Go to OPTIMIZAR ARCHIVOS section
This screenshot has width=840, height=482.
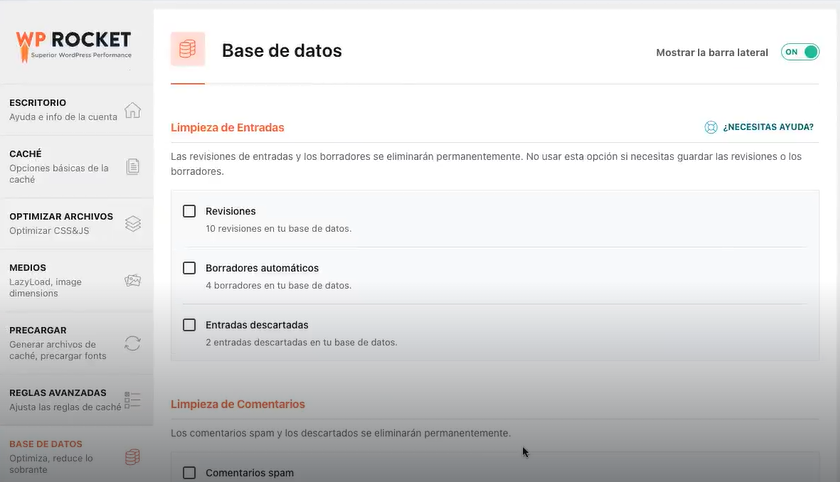(77, 223)
